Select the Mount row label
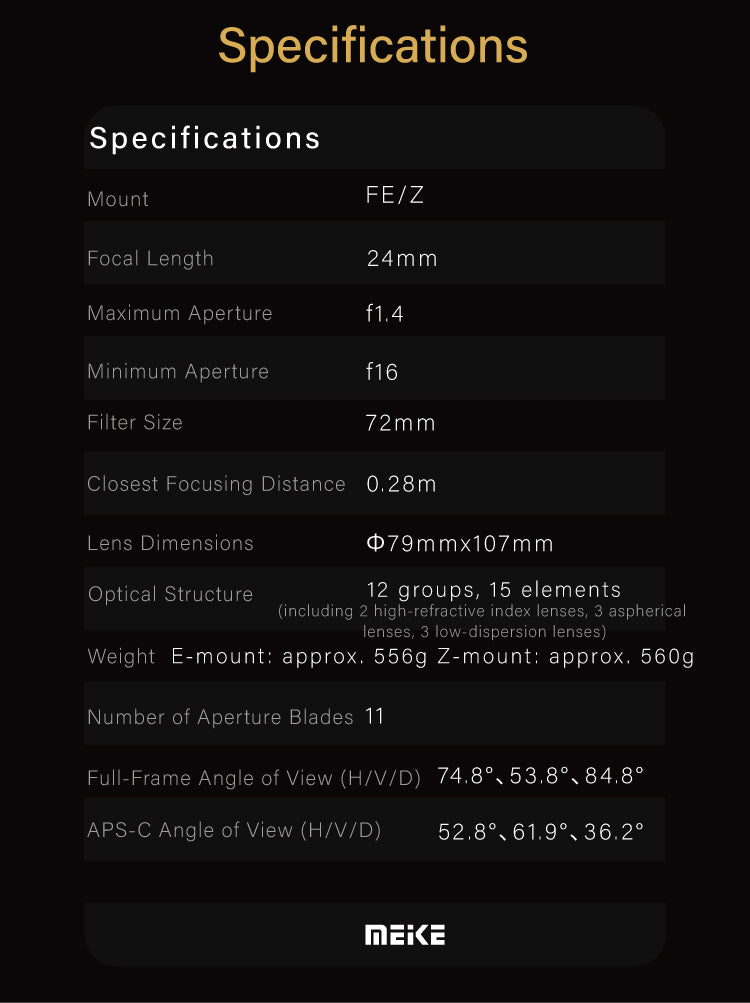This screenshot has width=750, height=1003. tap(118, 199)
